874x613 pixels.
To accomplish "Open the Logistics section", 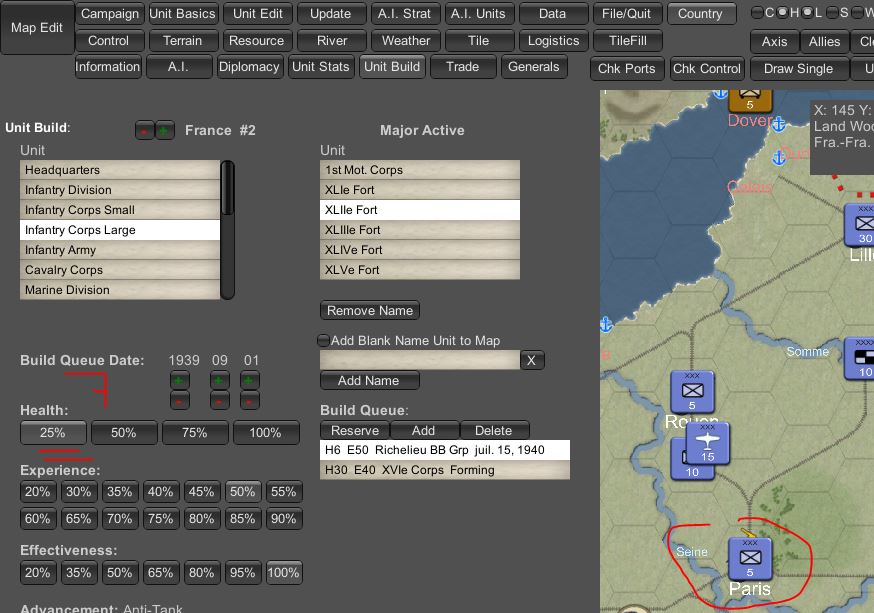I will coord(553,41).
